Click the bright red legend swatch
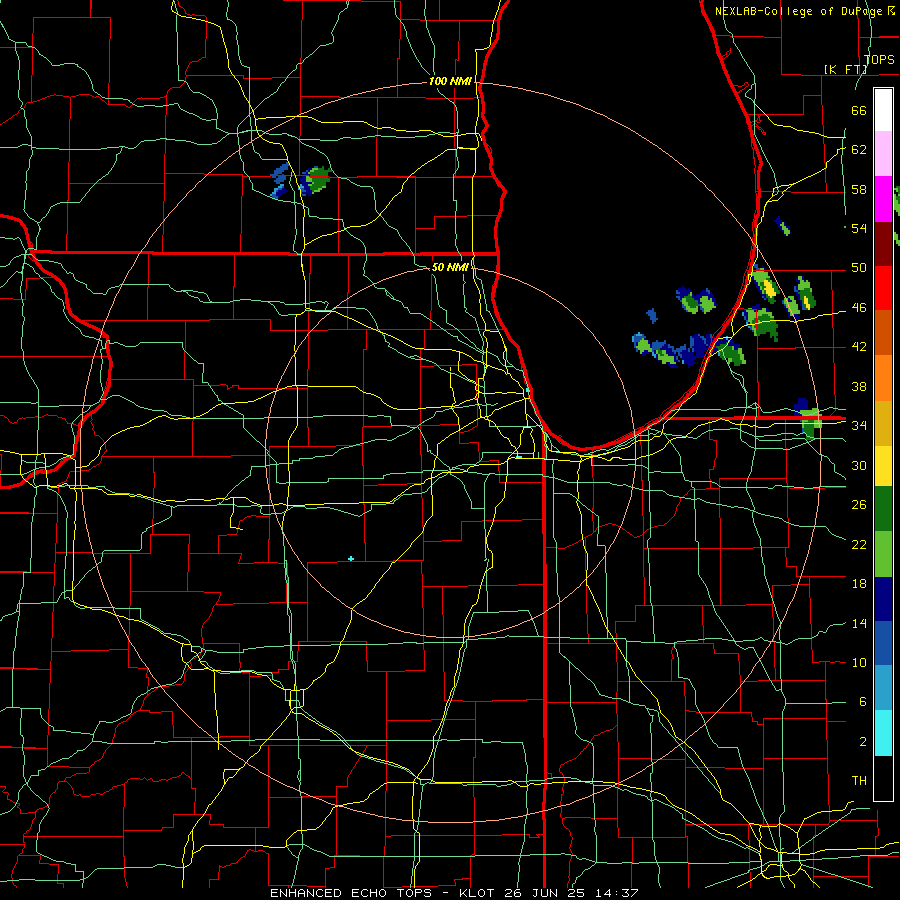The width and height of the screenshot is (900, 900). pyautogui.click(x=883, y=288)
